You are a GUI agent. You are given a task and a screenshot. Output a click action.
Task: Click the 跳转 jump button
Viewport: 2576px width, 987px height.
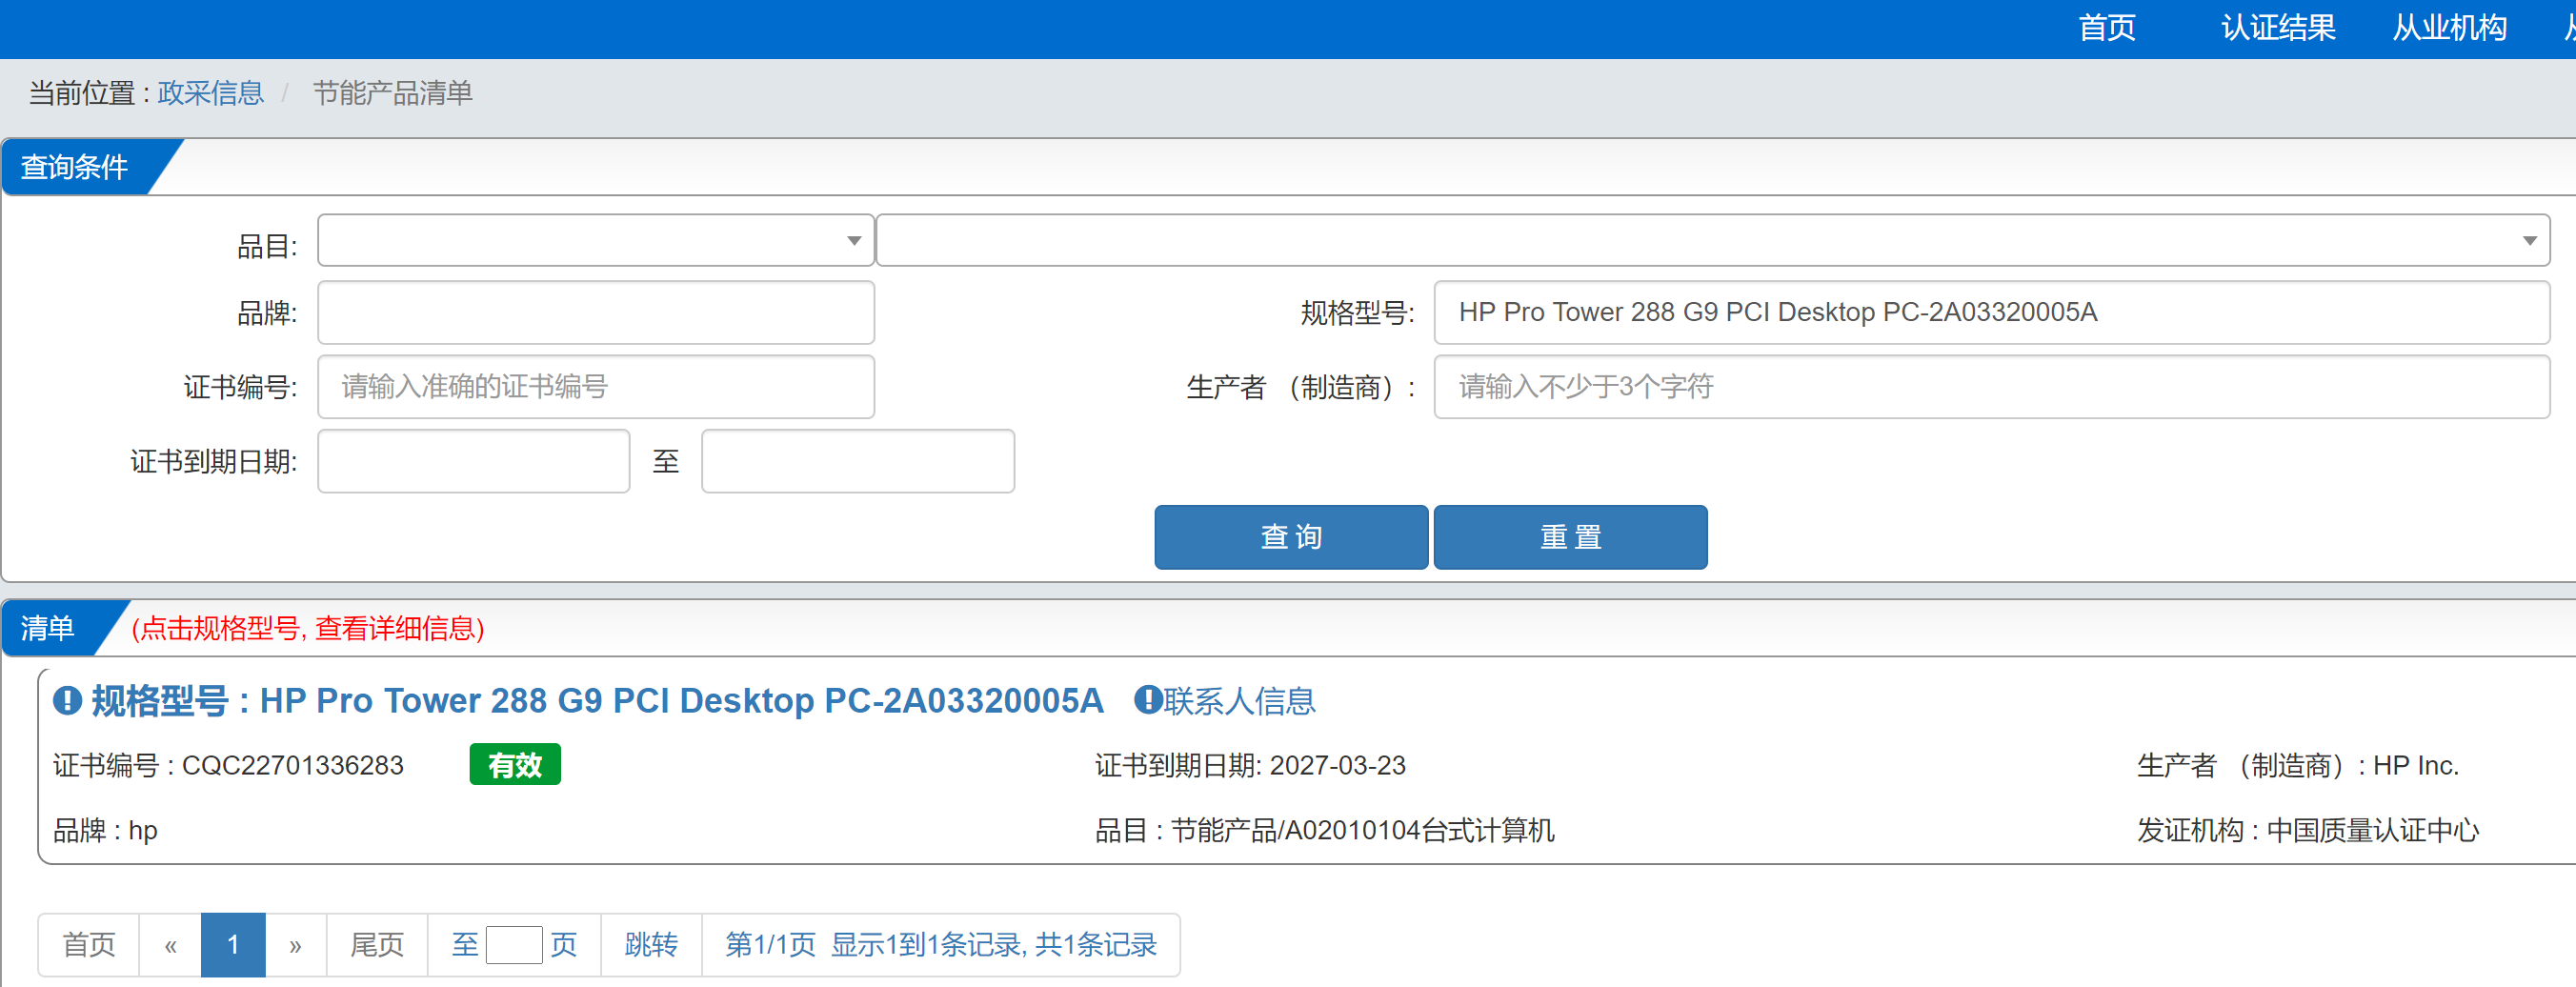coord(651,944)
